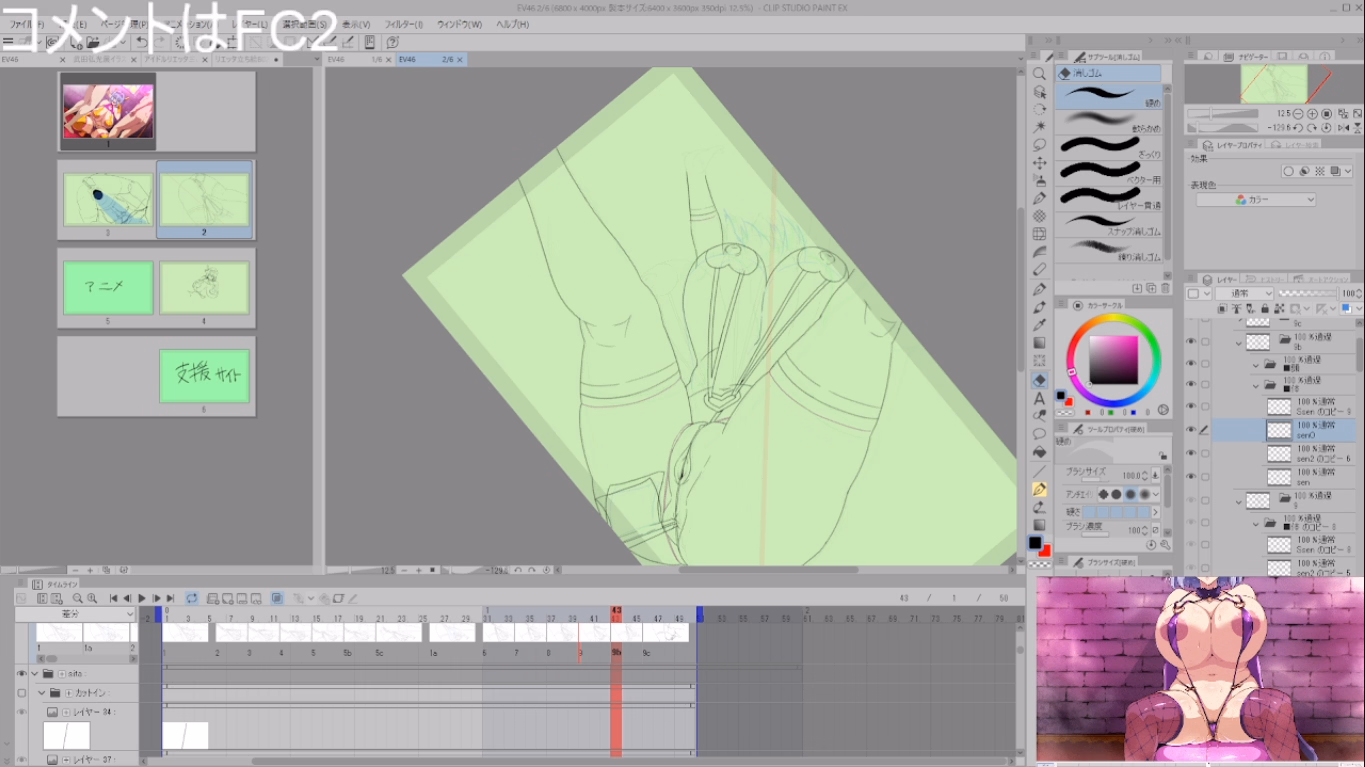1365x767 pixels.
Task: Select the Balloon tool
Action: pyautogui.click(x=1039, y=434)
